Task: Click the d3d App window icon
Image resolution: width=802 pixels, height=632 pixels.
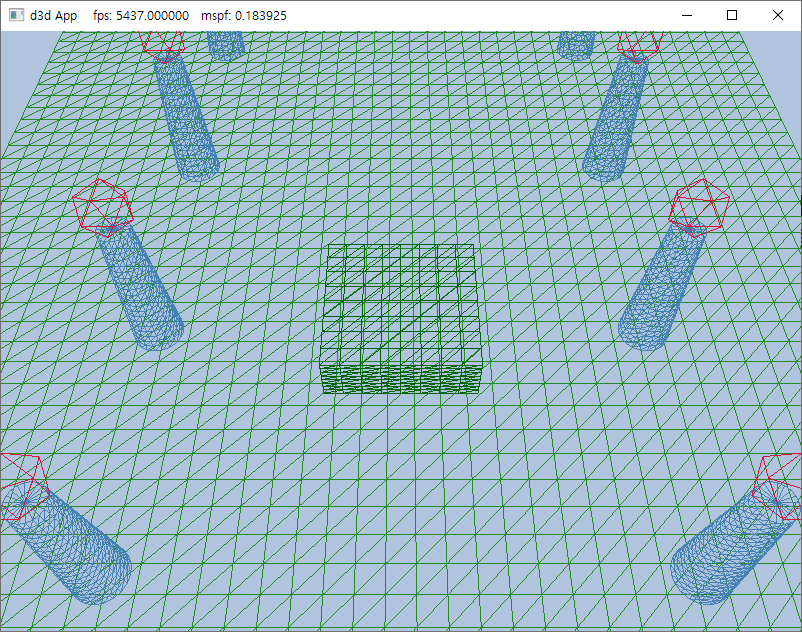Action: (x=16, y=15)
